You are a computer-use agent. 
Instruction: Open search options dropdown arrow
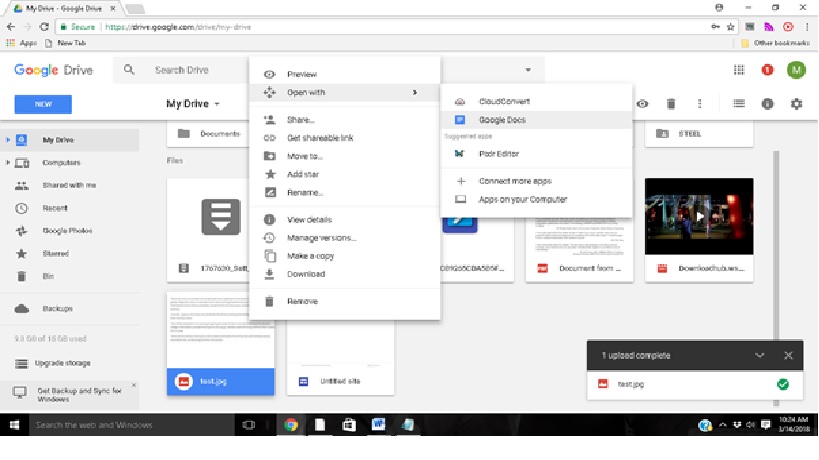point(528,70)
